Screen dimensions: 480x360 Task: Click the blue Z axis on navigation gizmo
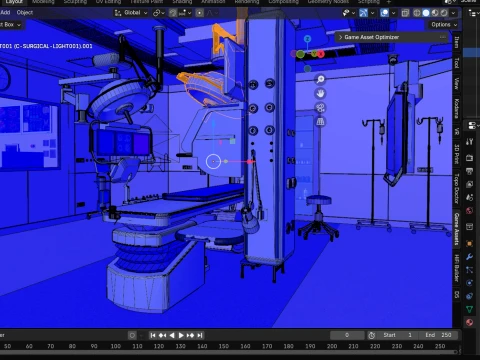pos(307,39)
